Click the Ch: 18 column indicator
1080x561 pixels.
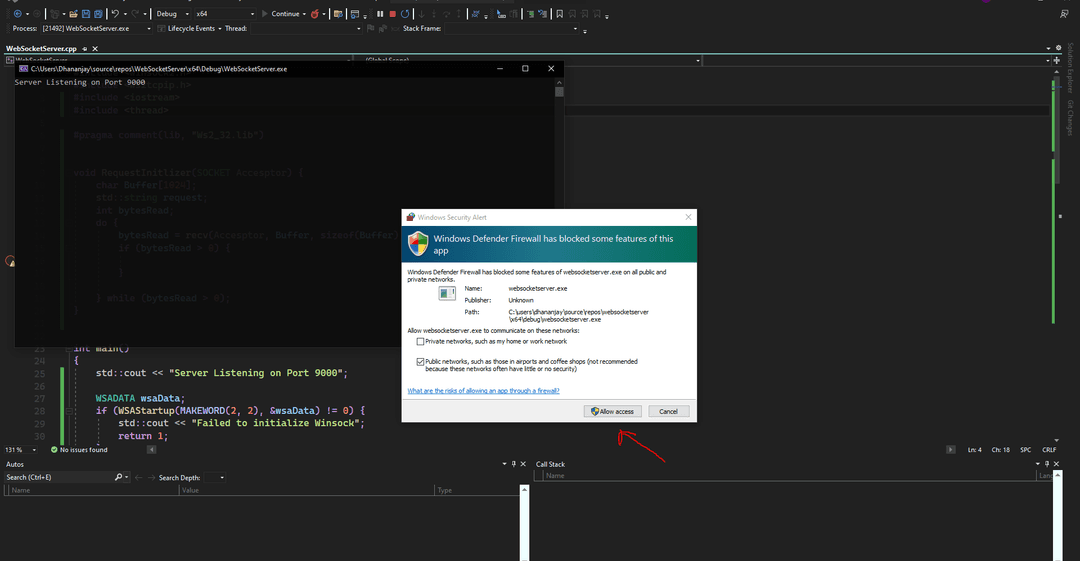1001,450
